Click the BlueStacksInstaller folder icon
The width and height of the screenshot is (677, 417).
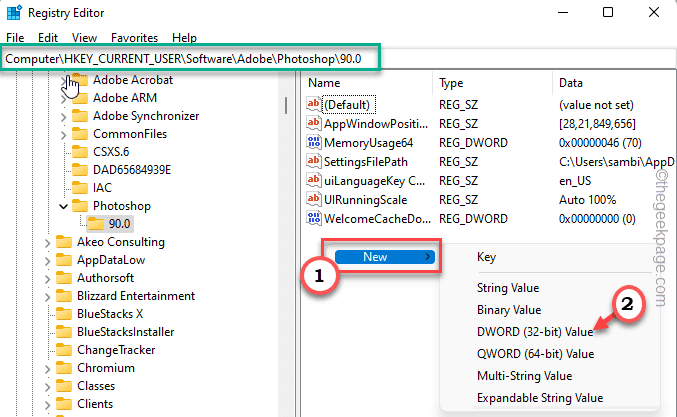click(x=63, y=332)
